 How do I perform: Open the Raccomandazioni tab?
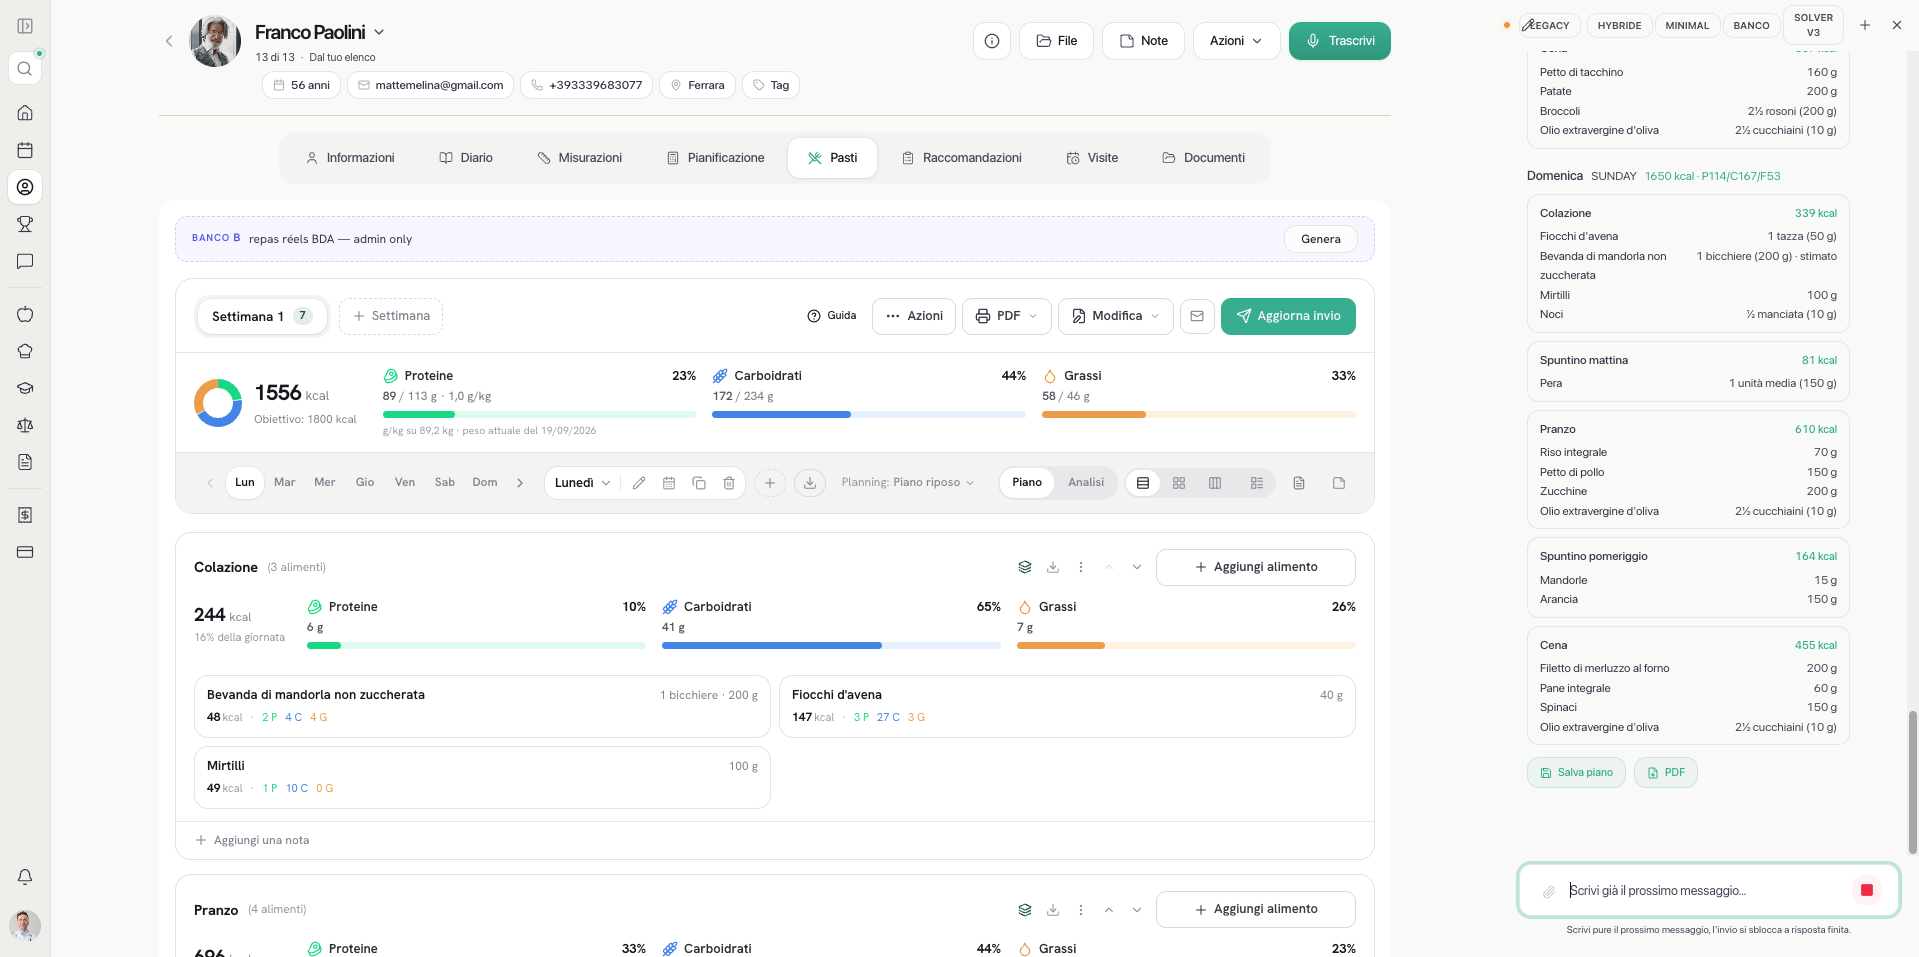(962, 158)
